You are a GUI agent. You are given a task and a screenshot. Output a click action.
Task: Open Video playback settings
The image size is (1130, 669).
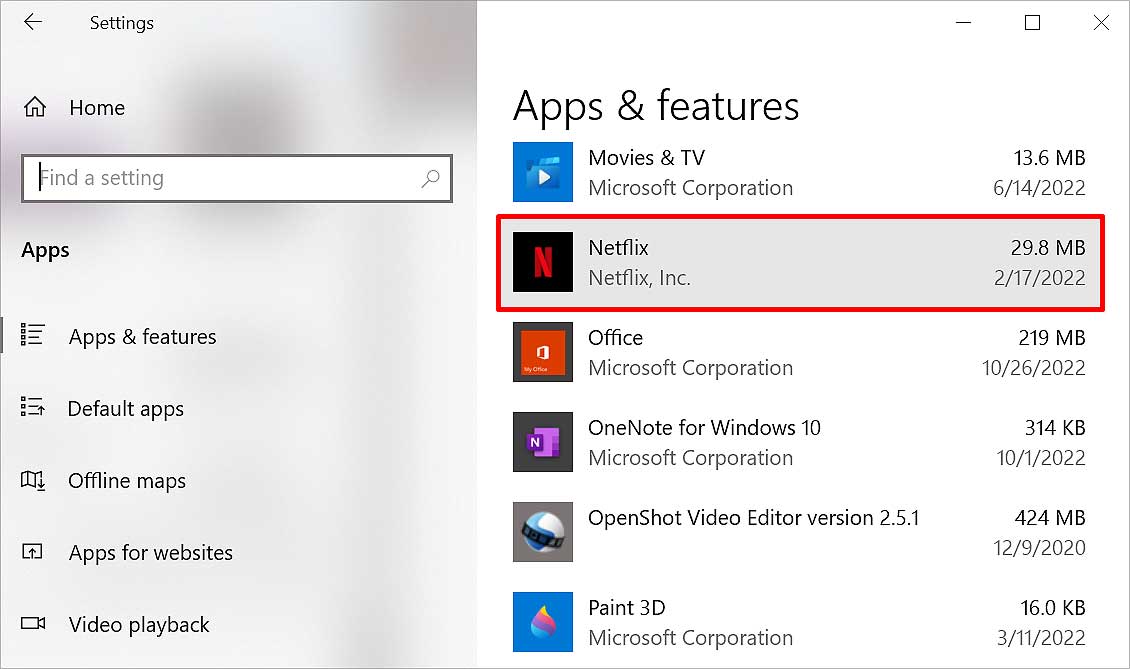tap(139, 624)
